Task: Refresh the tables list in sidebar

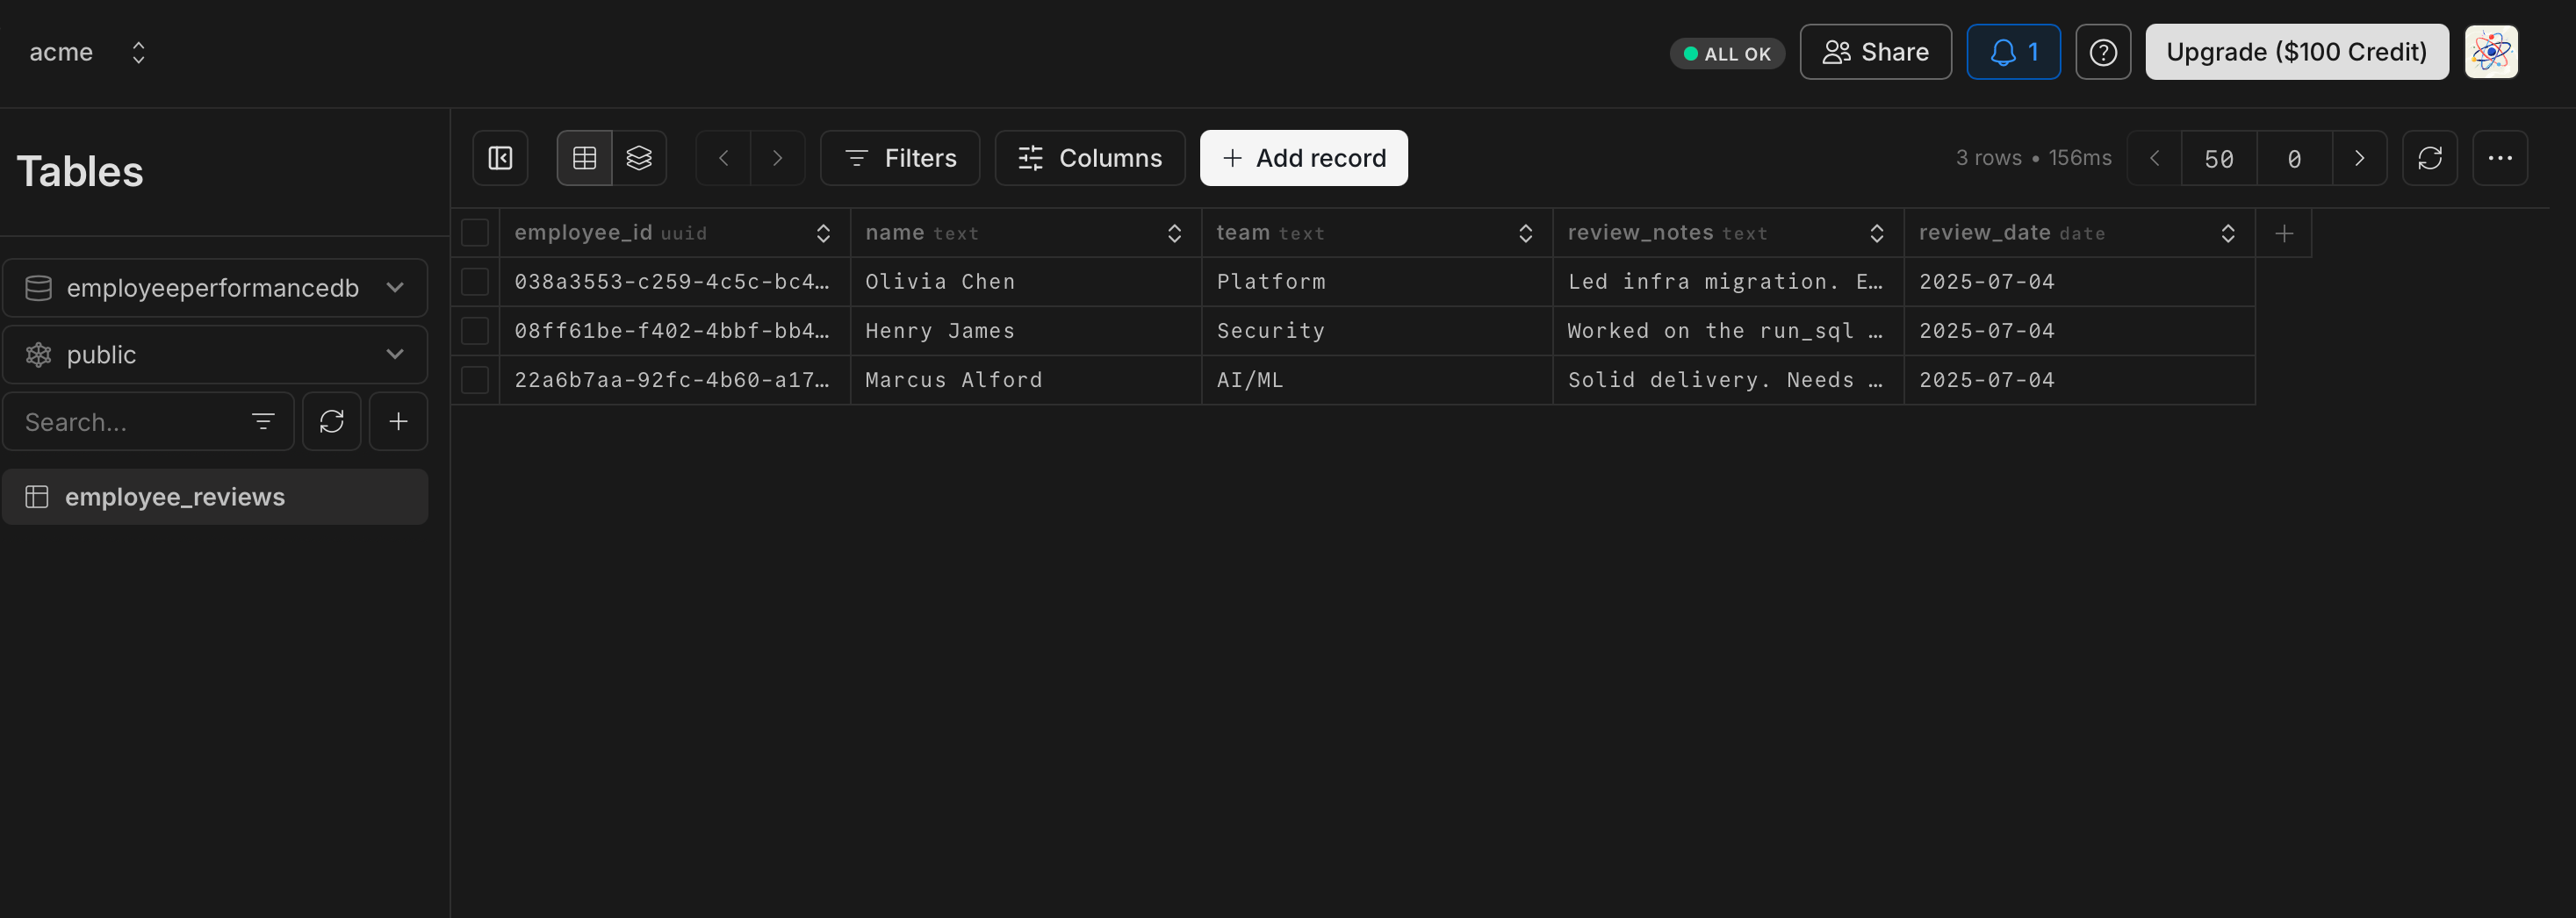Action: [x=332, y=422]
